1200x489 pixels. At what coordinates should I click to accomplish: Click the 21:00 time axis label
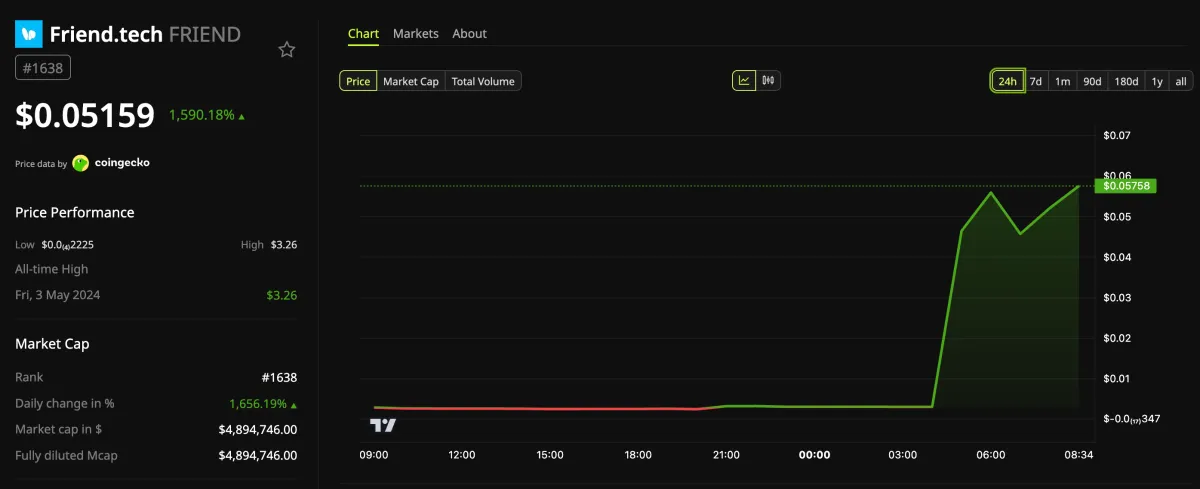(726, 454)
